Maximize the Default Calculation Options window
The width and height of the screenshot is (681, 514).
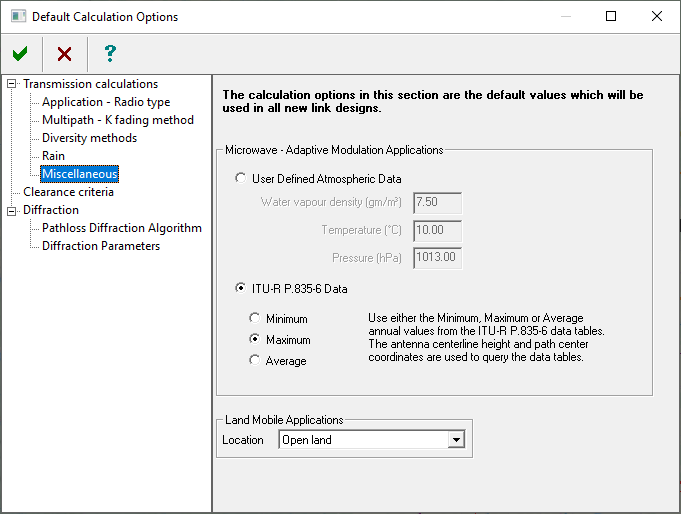[x=611, y=16]
